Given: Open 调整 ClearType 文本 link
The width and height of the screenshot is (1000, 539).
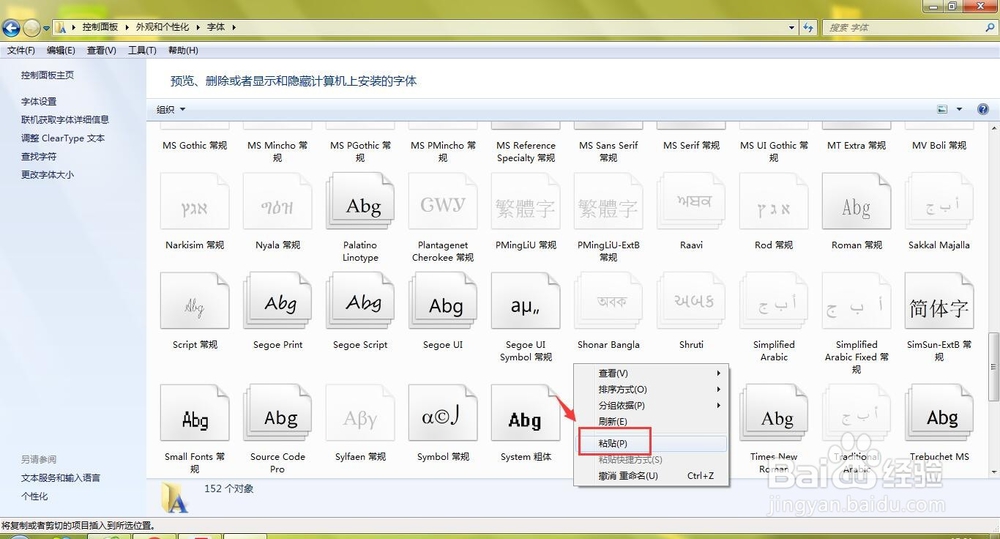Looking at the screenshot, I should pos(62,138).
